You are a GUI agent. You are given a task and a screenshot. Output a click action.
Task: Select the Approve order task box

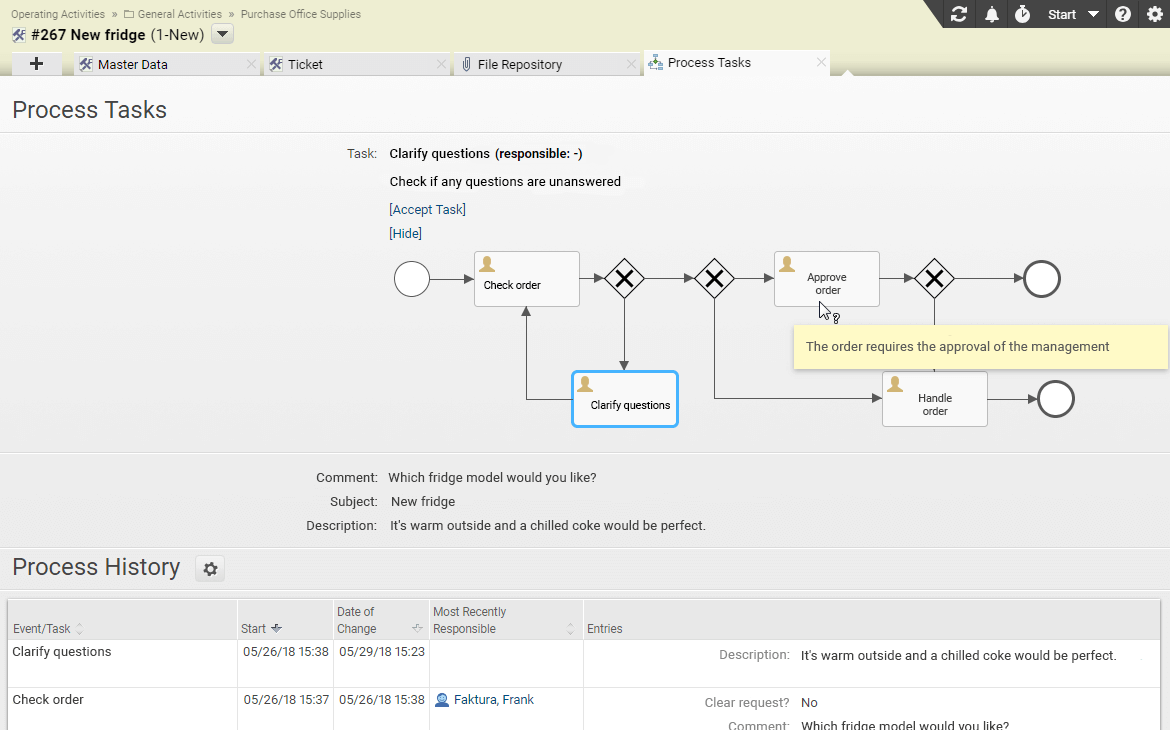(827, 279)
